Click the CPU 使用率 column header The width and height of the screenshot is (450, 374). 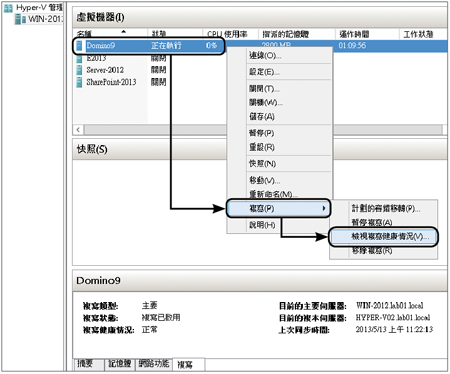(227, 34)
